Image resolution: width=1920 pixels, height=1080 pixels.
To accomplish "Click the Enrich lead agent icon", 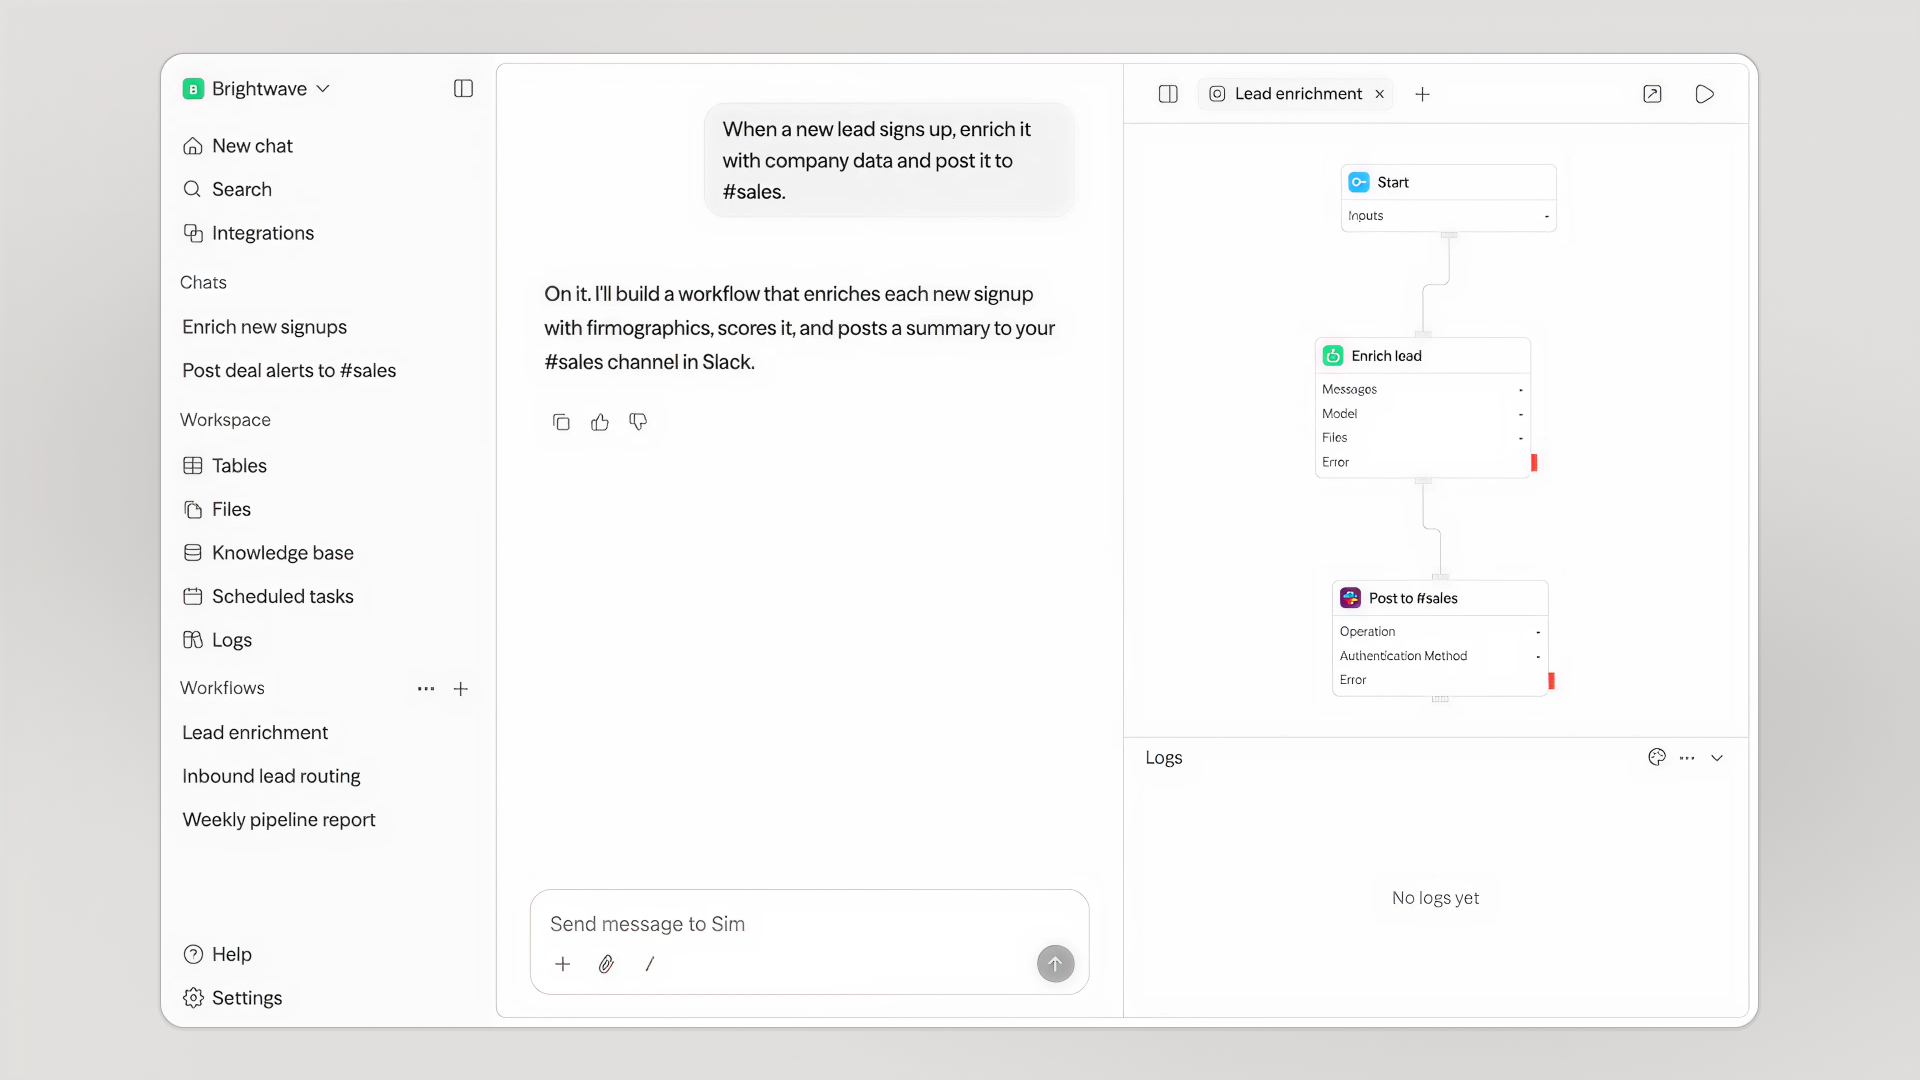I will 1333,356.
